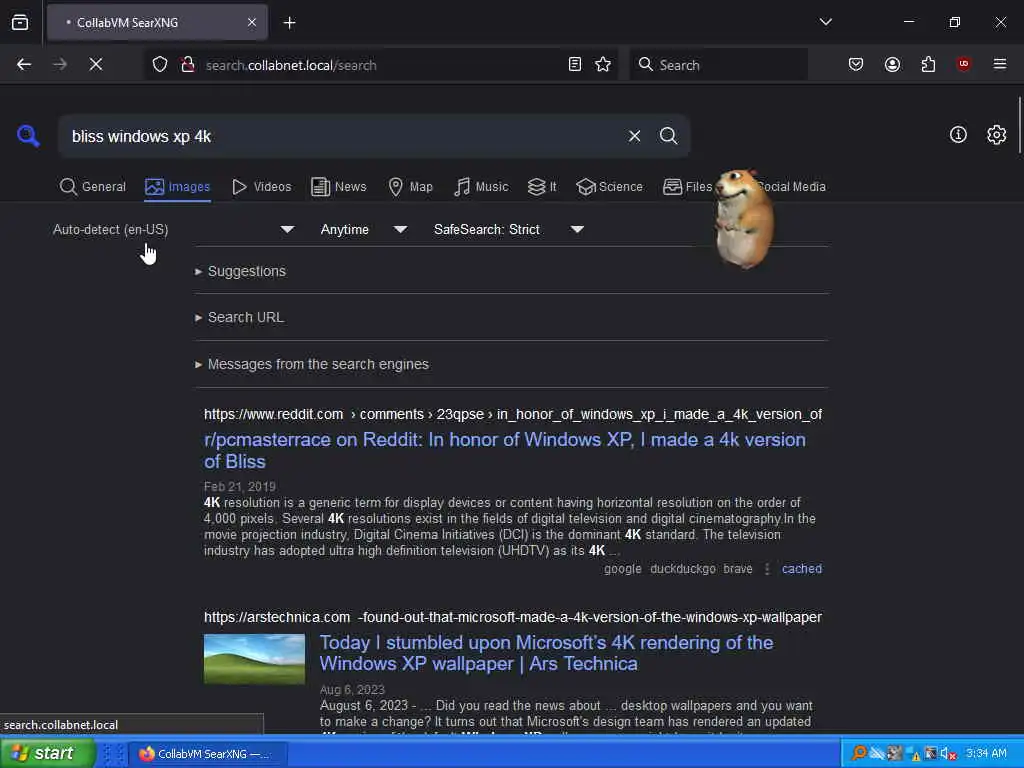
Task: Open site security padlock info
Action: tap(188, 65)
